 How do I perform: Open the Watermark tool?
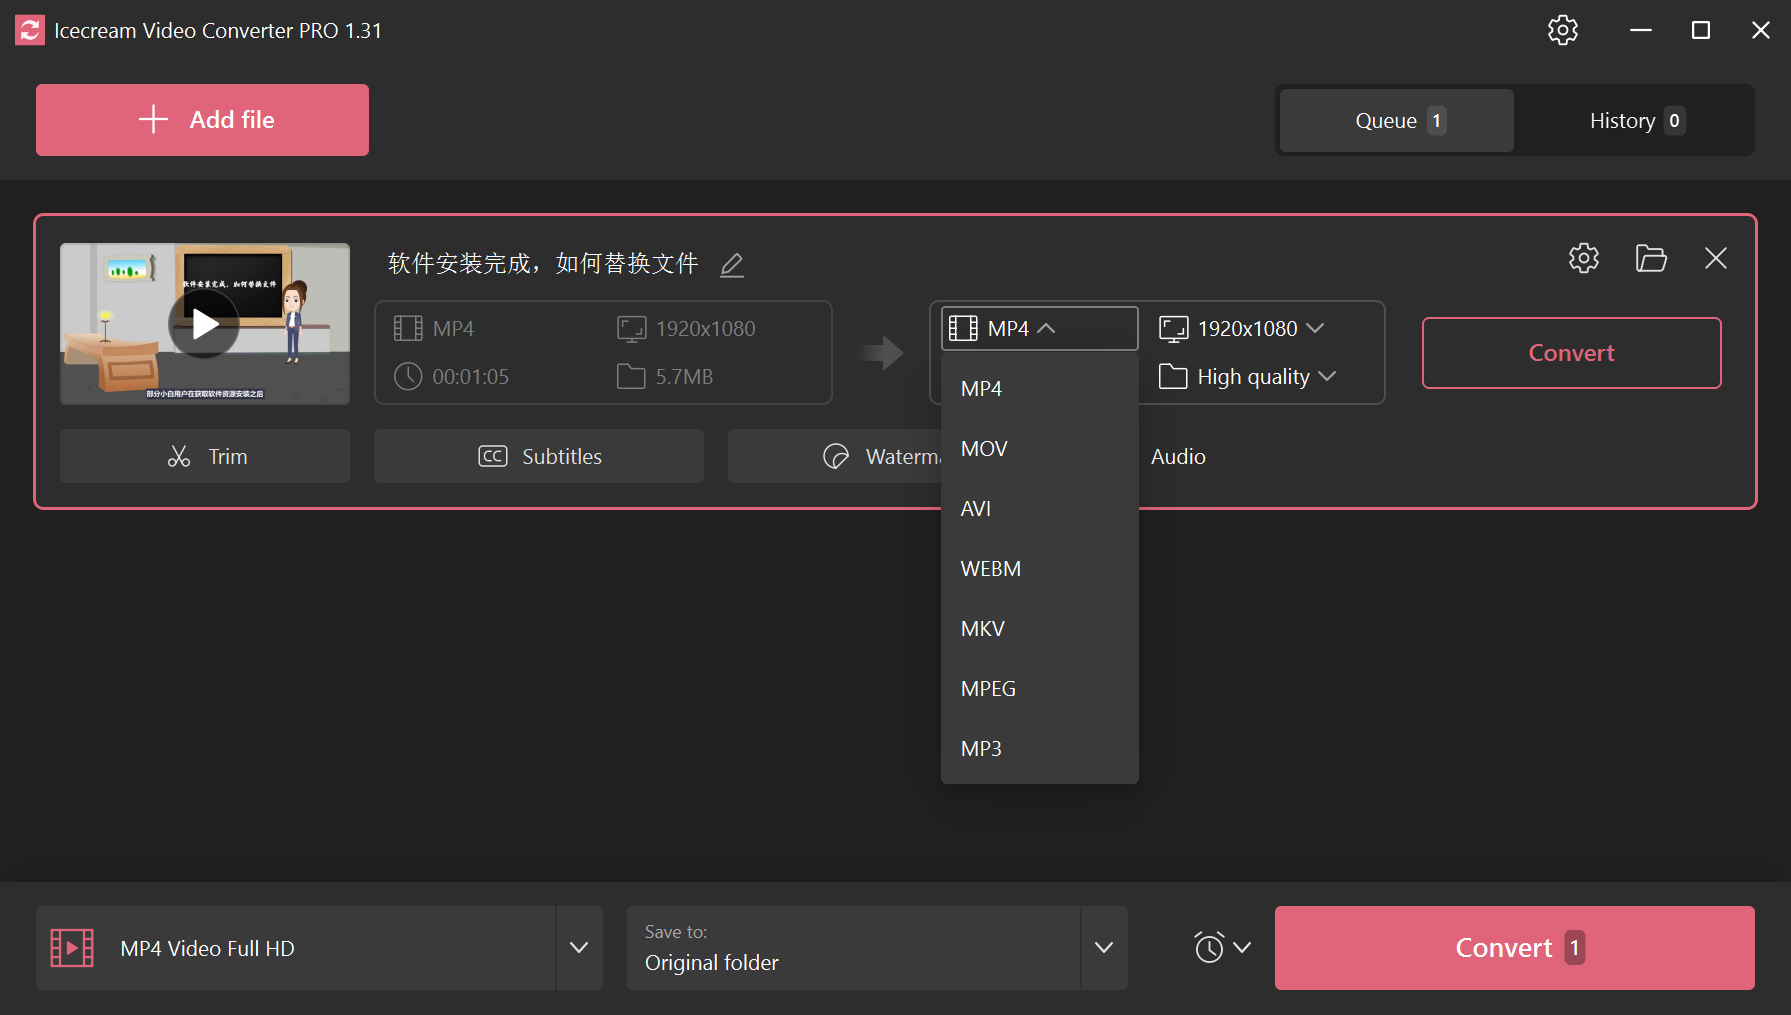pyautogui.click(x=835, y=456)
